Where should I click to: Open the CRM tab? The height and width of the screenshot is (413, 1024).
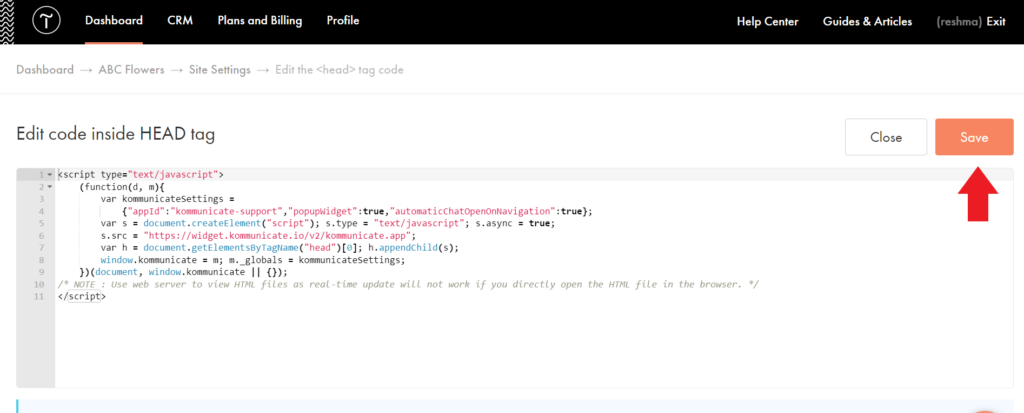(x=180, y=21)
